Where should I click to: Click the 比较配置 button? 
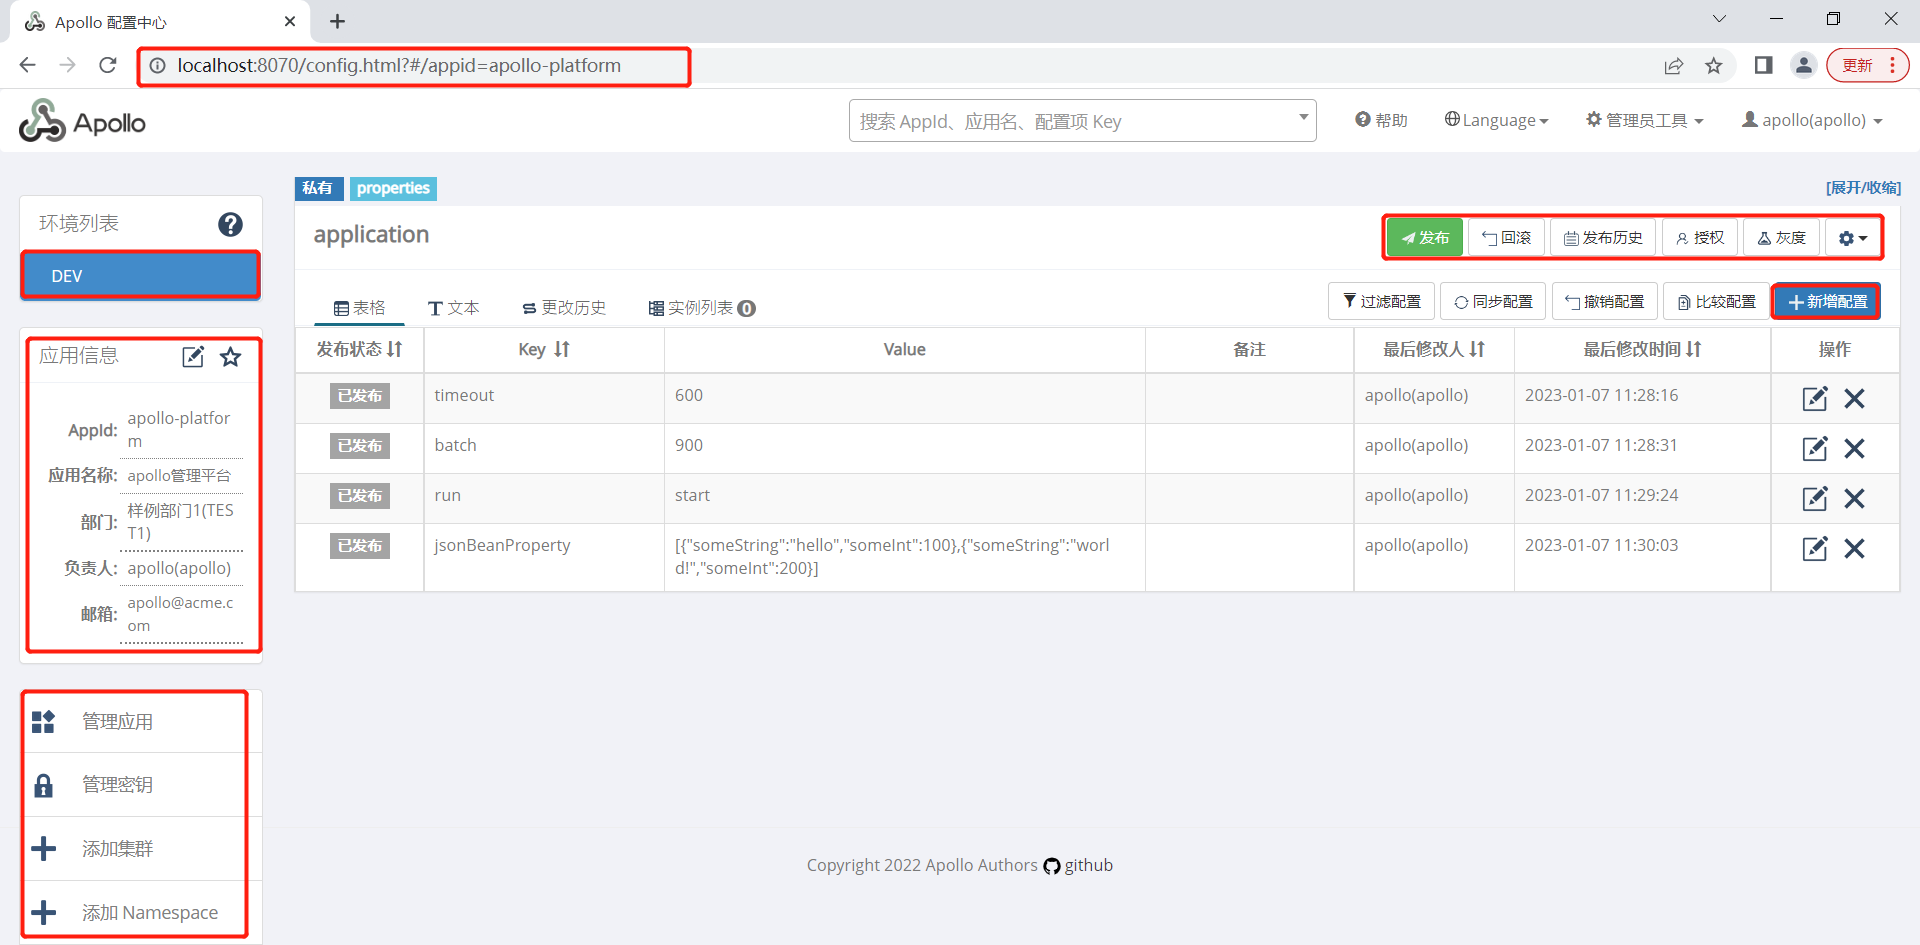click(1716, 302)
